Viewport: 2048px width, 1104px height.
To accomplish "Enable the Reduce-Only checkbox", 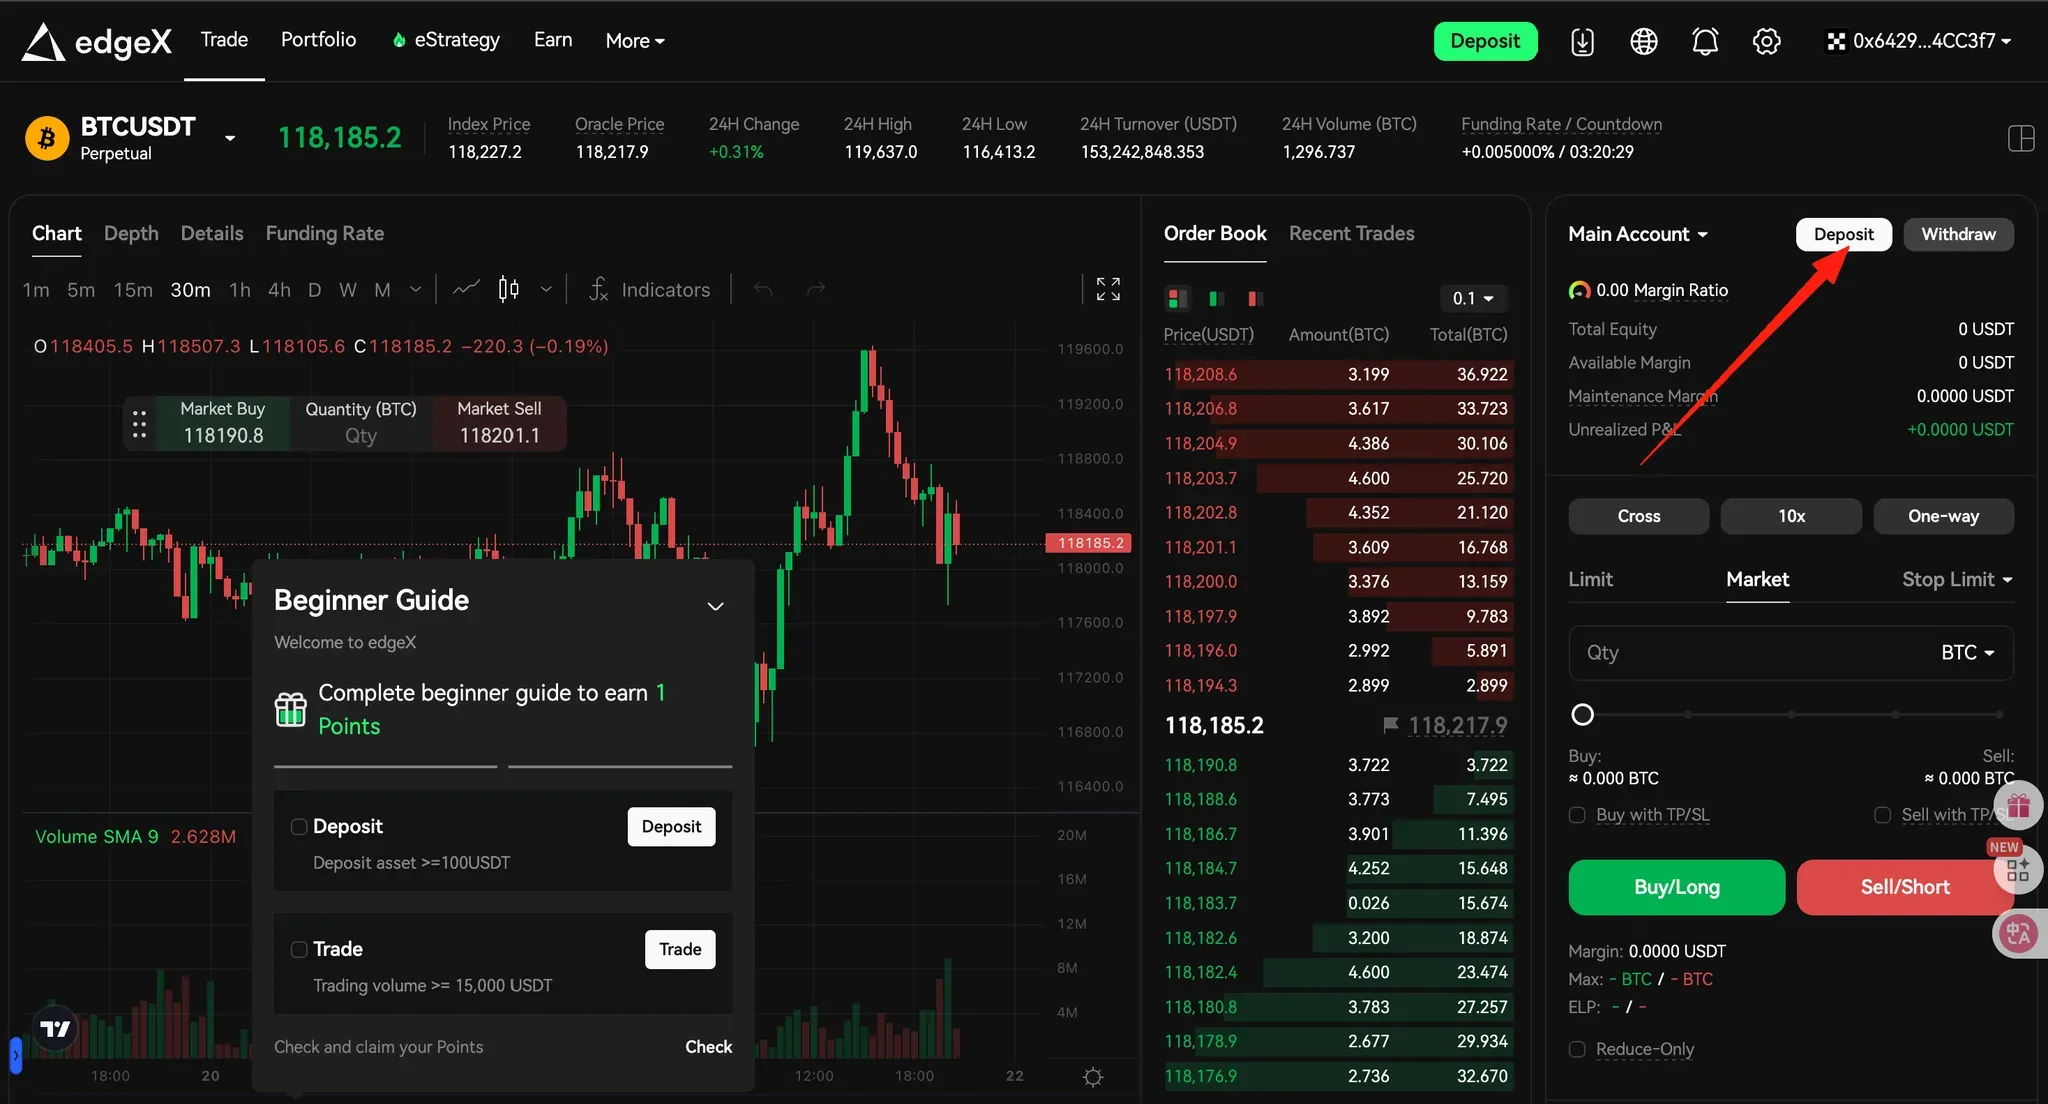I will (1577, 1049).
